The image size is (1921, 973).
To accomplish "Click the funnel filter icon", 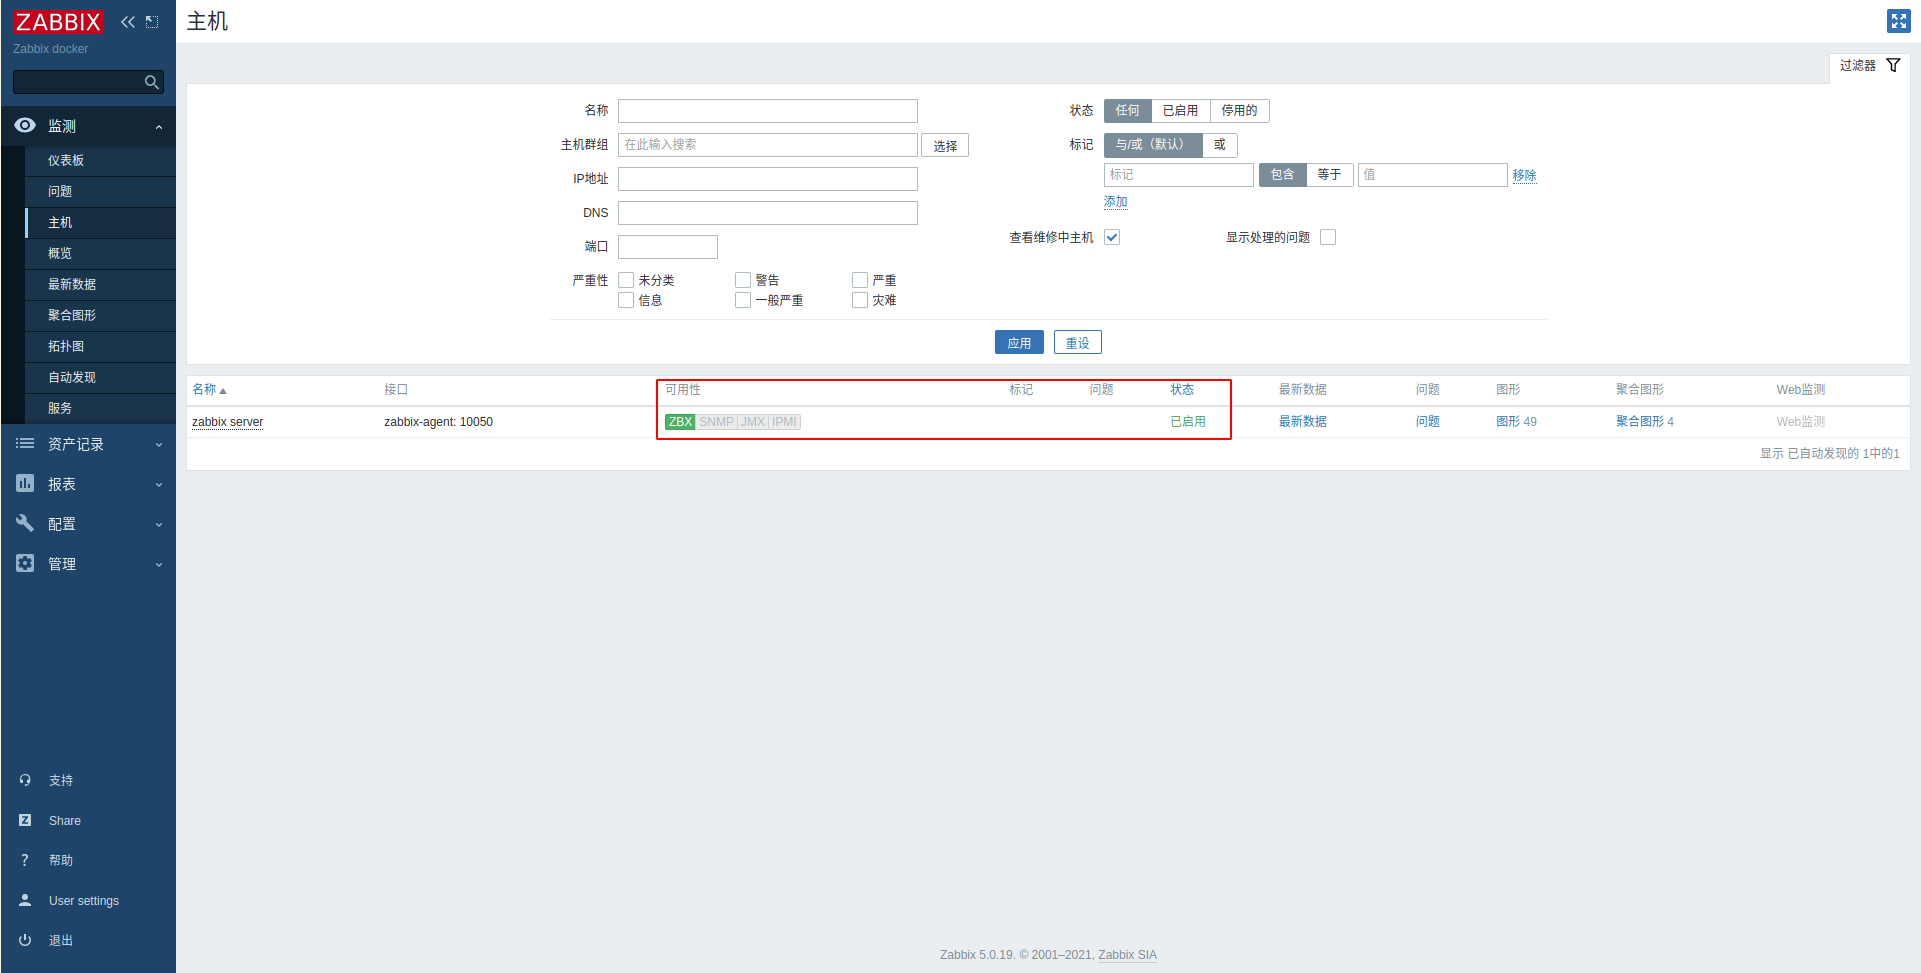I will (1893, 65).
